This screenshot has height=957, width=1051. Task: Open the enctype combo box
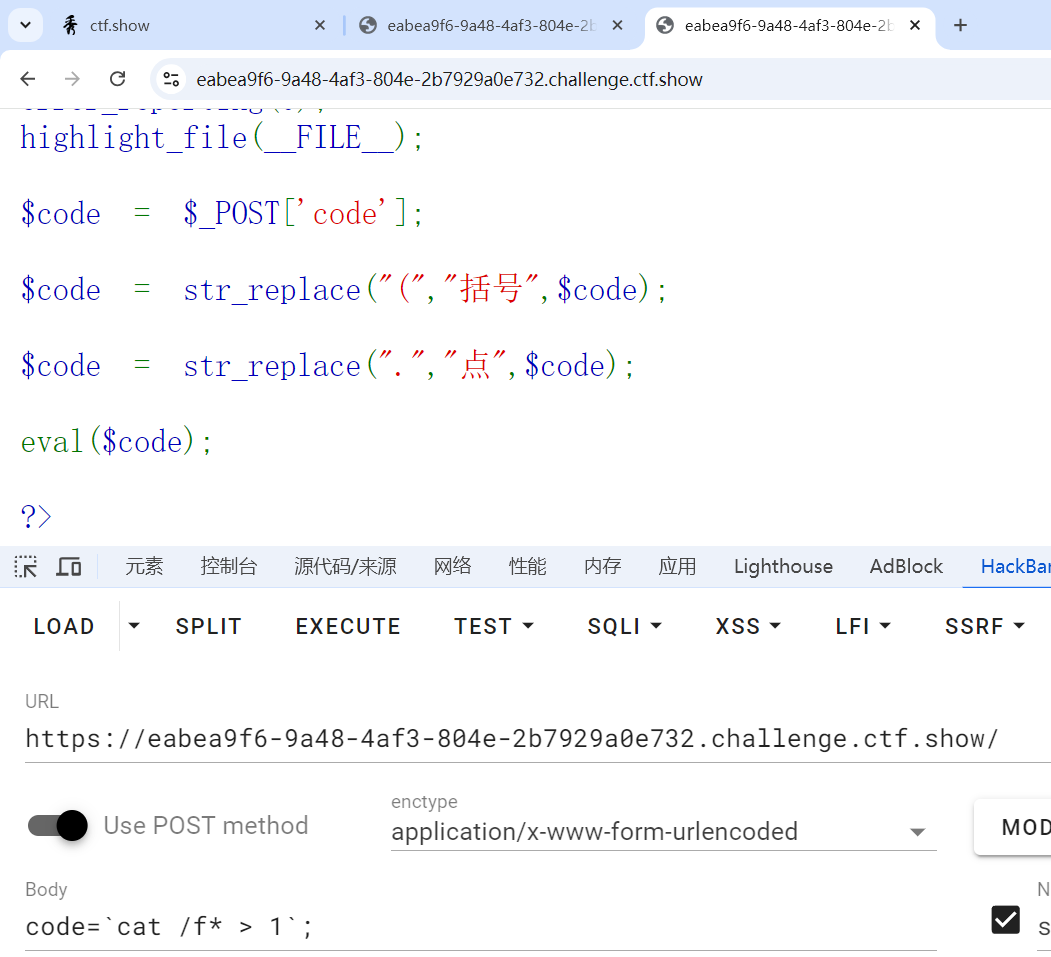click(663, 832)
